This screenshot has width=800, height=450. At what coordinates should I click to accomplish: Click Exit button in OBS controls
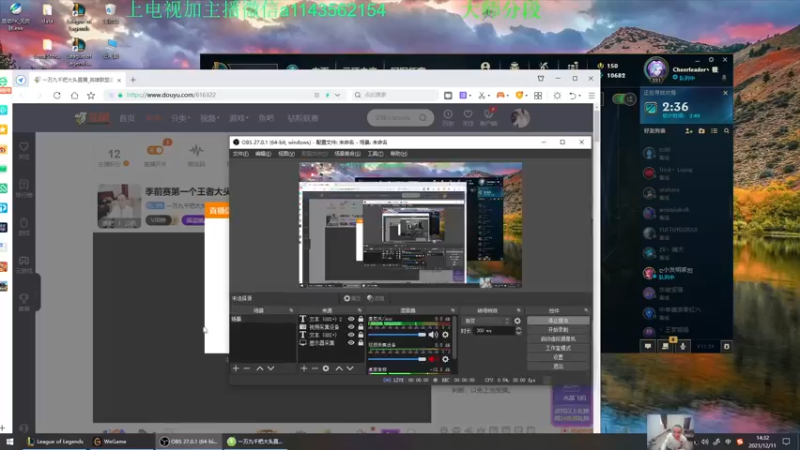[x=558, y=366]
